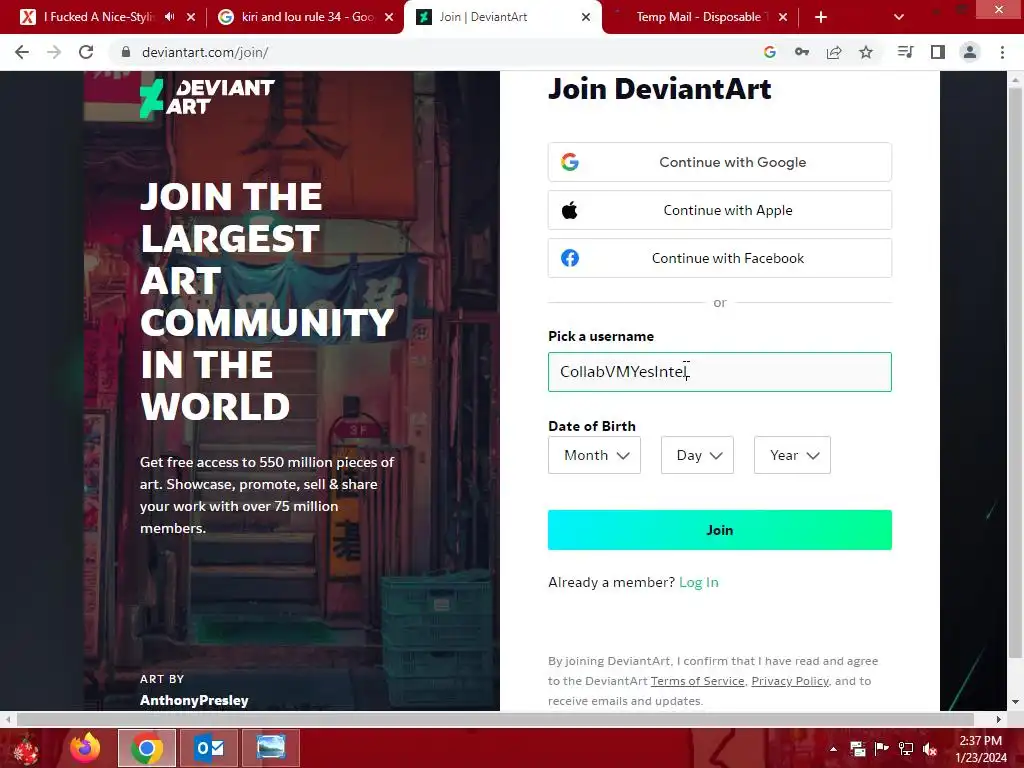The width and height of the screenshot is (1024, 768).
Task: Open the AnthonyPresley artist link
Action: pyautogui.click(x=194, y=700)
